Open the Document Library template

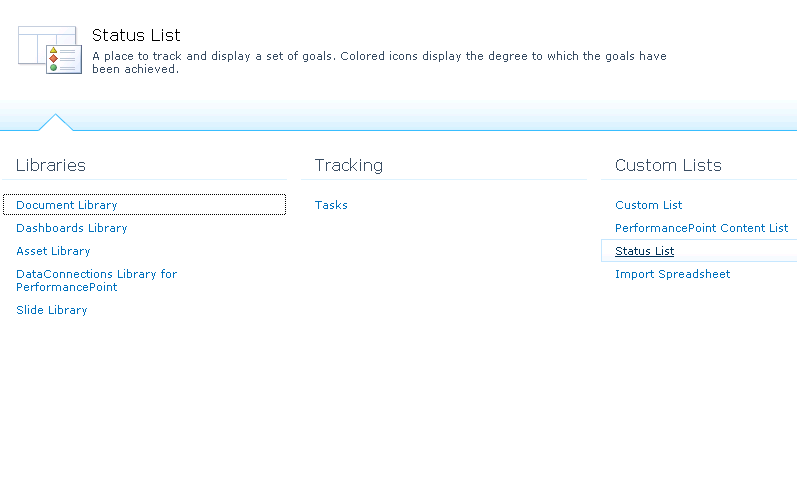[67, 205]
